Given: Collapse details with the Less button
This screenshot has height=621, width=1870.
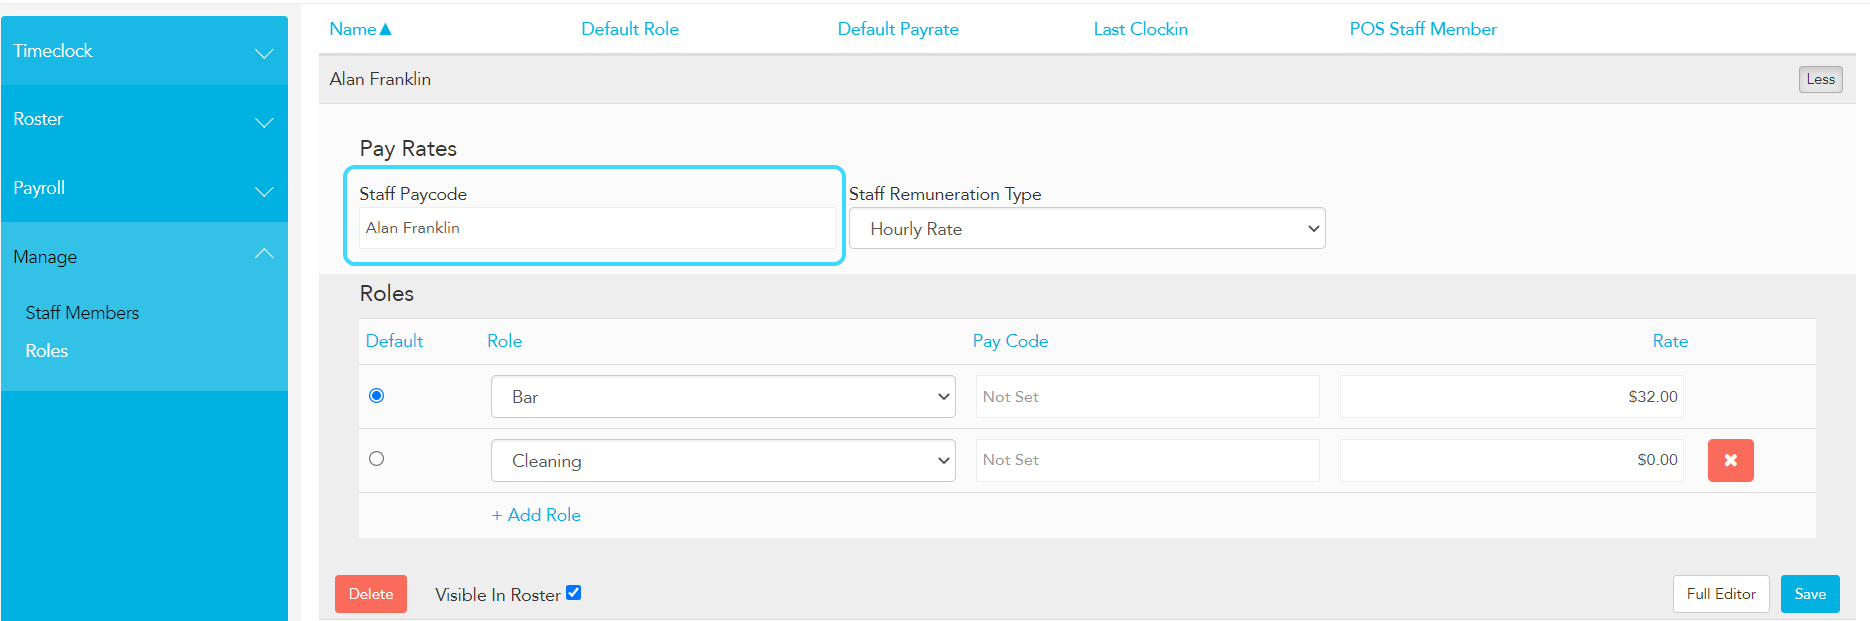Looking at the screenshot, I should [x=1820, y=79].
